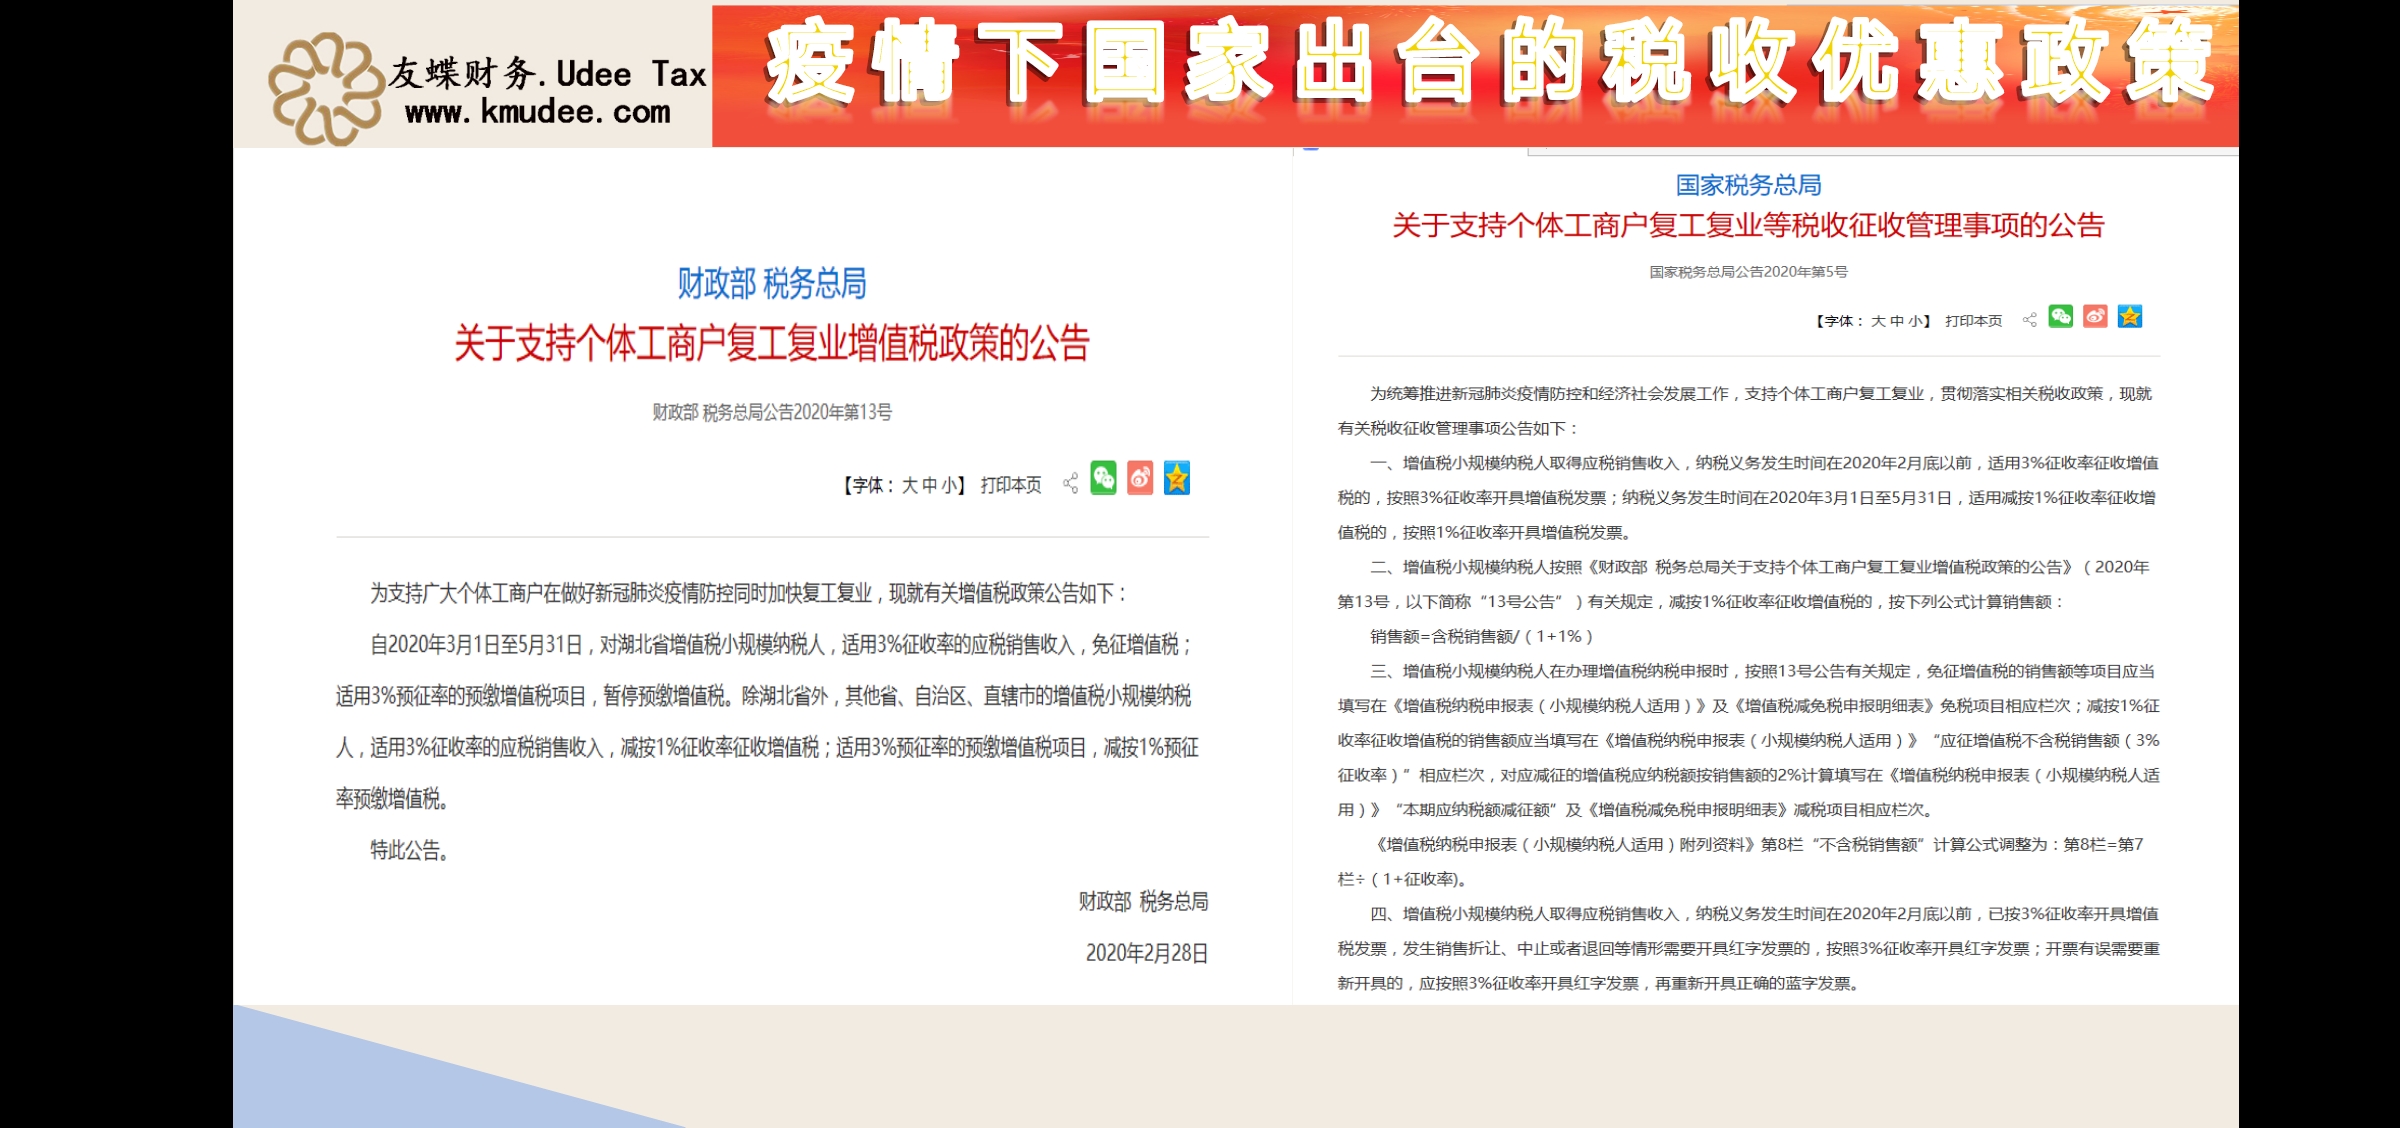Click the WeChat share icon on 2020年第5号 page
This screenshot has width=2400, height=1128.
[x=2061, y=316]
